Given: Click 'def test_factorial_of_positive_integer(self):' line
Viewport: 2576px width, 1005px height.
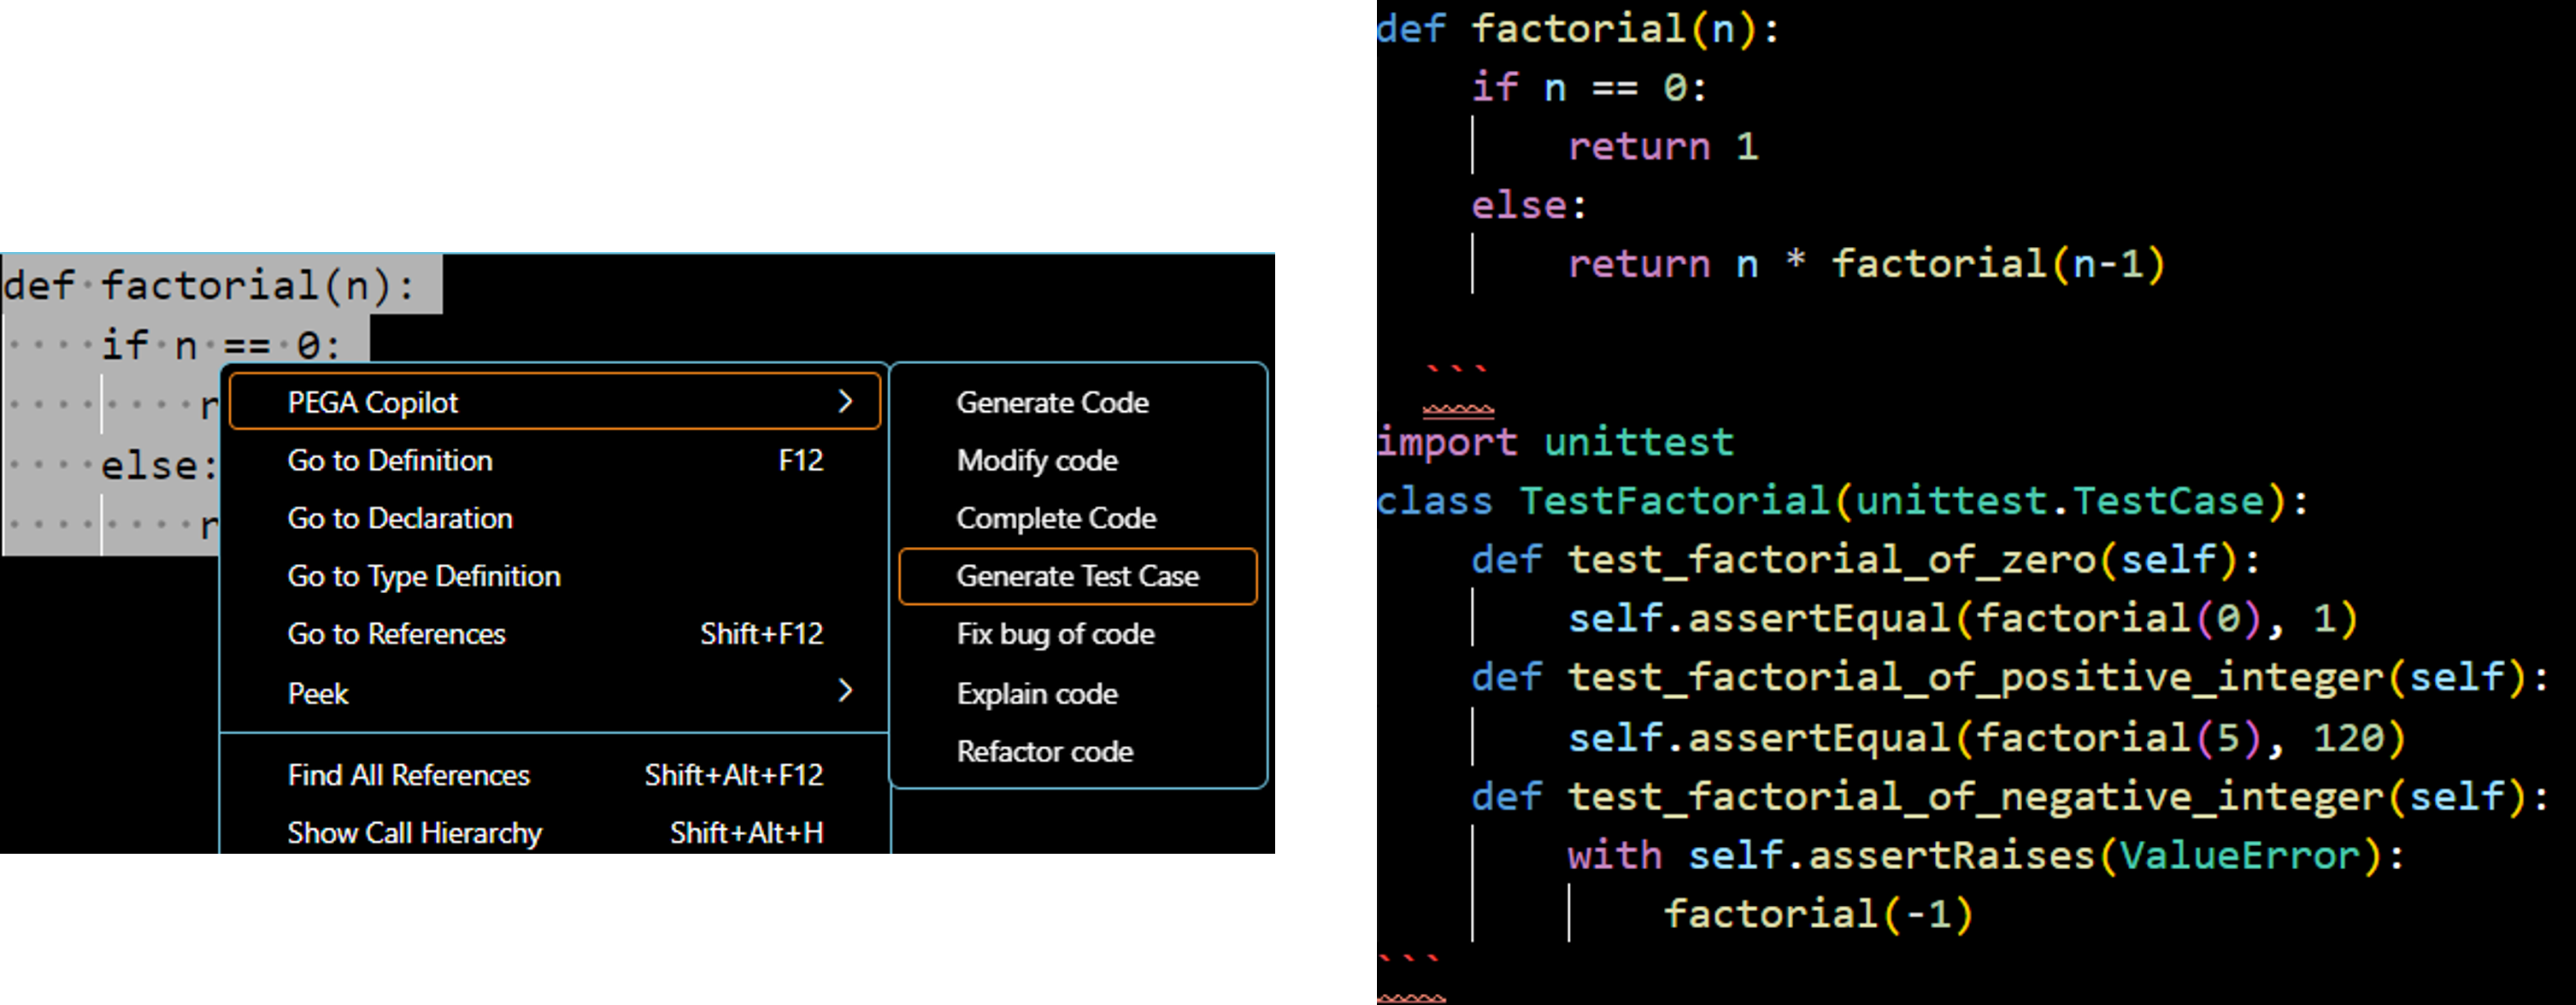Looking at the screenshot, I should click(2010, 677).
